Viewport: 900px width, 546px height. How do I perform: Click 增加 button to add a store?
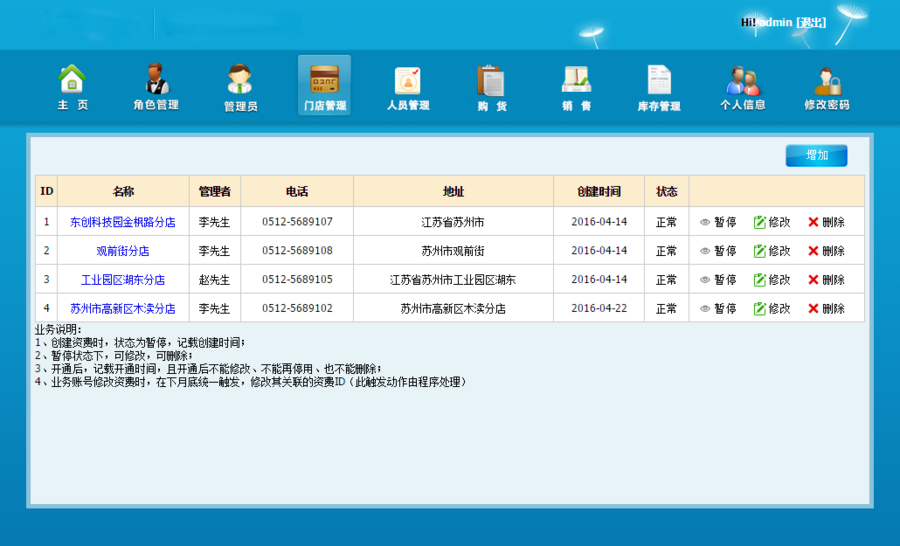[816, 155]
